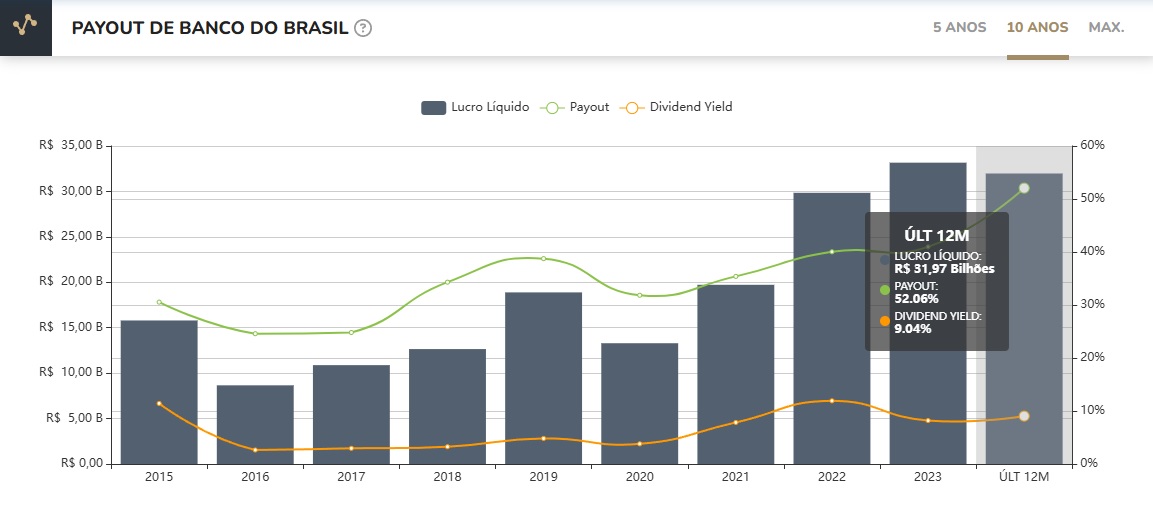Click the Payout point for ÚLT 12M
1153x524 pixels.
[1024, 188]
